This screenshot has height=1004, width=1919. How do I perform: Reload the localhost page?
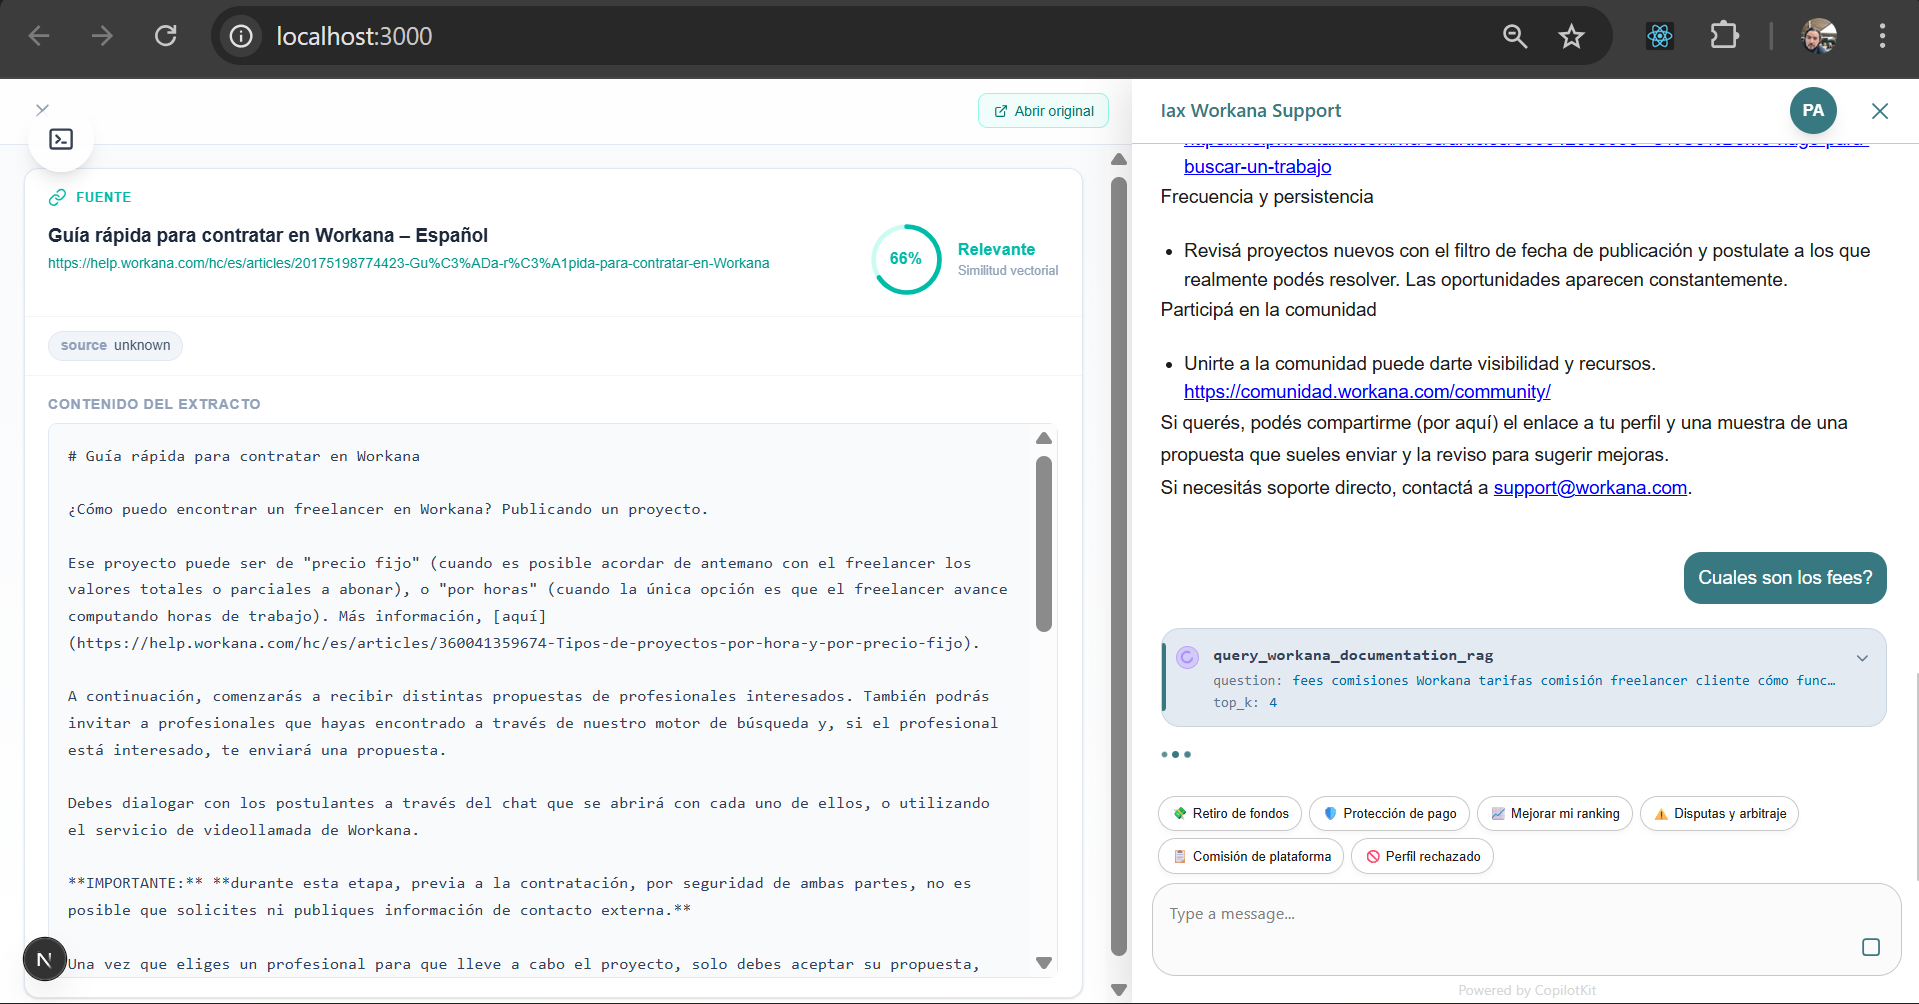pos(166,36)
